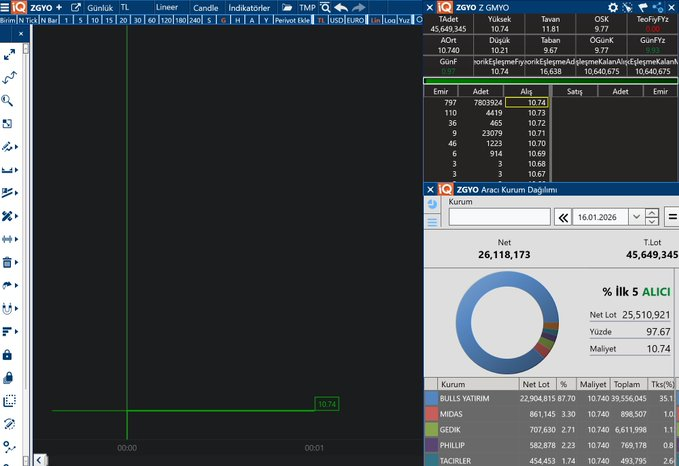The width and height of the screenshot is (679, 466).
Task: Open the symbol search magnifier icon
Action: 325,7
